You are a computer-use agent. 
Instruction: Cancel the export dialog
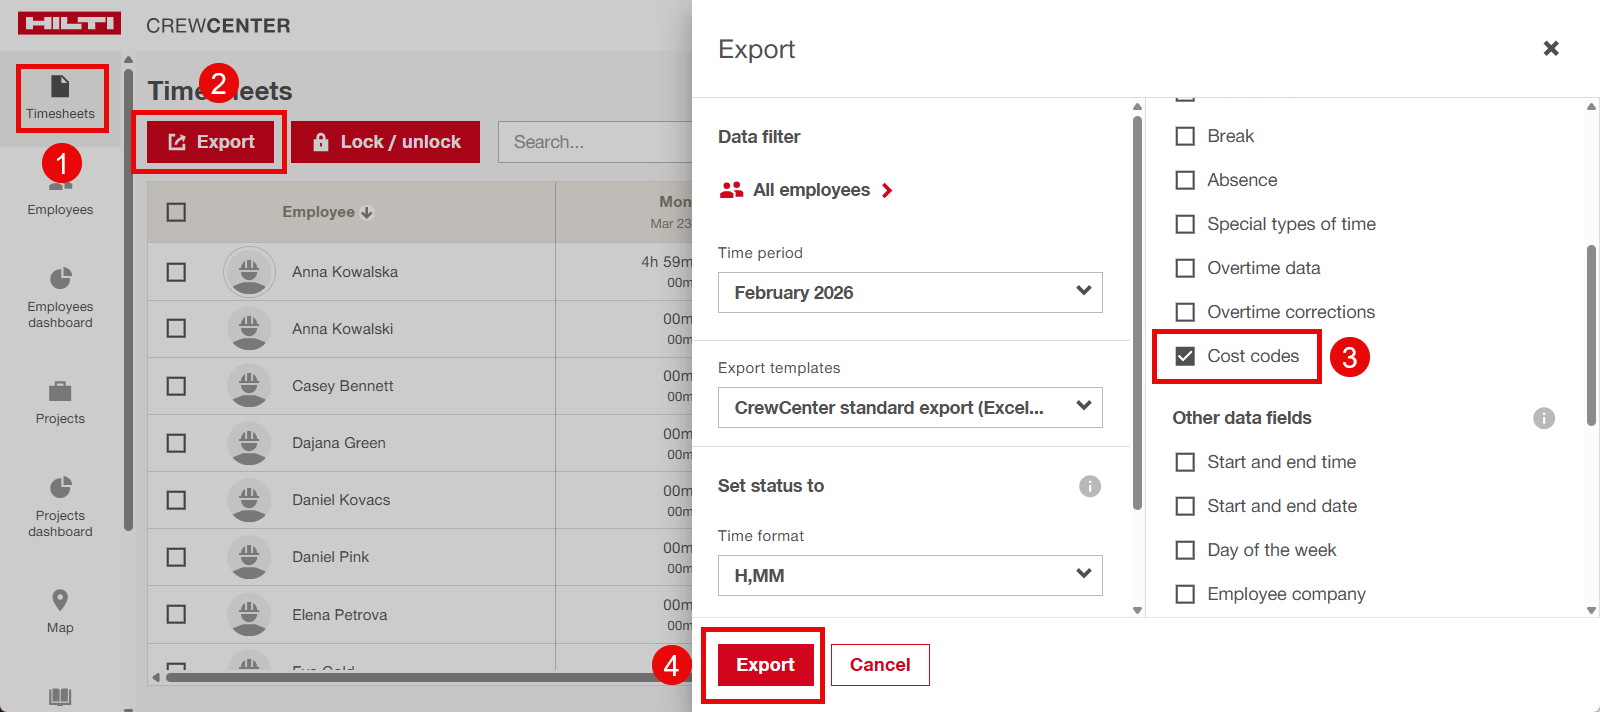(879, 665)
